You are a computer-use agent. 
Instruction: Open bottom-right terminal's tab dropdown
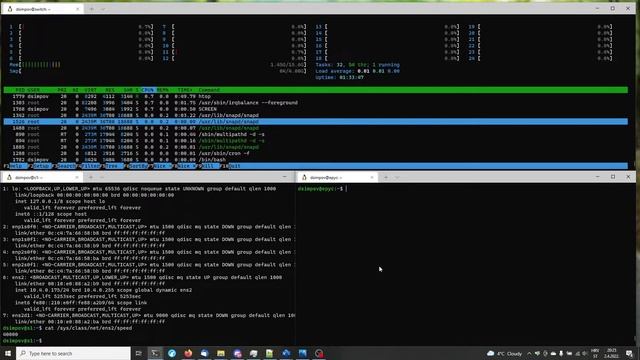(x=397, y=177)
